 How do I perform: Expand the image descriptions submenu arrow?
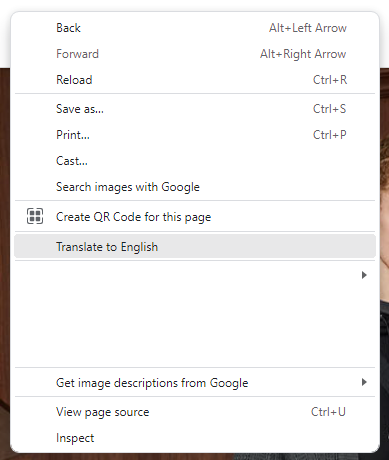pyautogui.click(x=364, y=382)
